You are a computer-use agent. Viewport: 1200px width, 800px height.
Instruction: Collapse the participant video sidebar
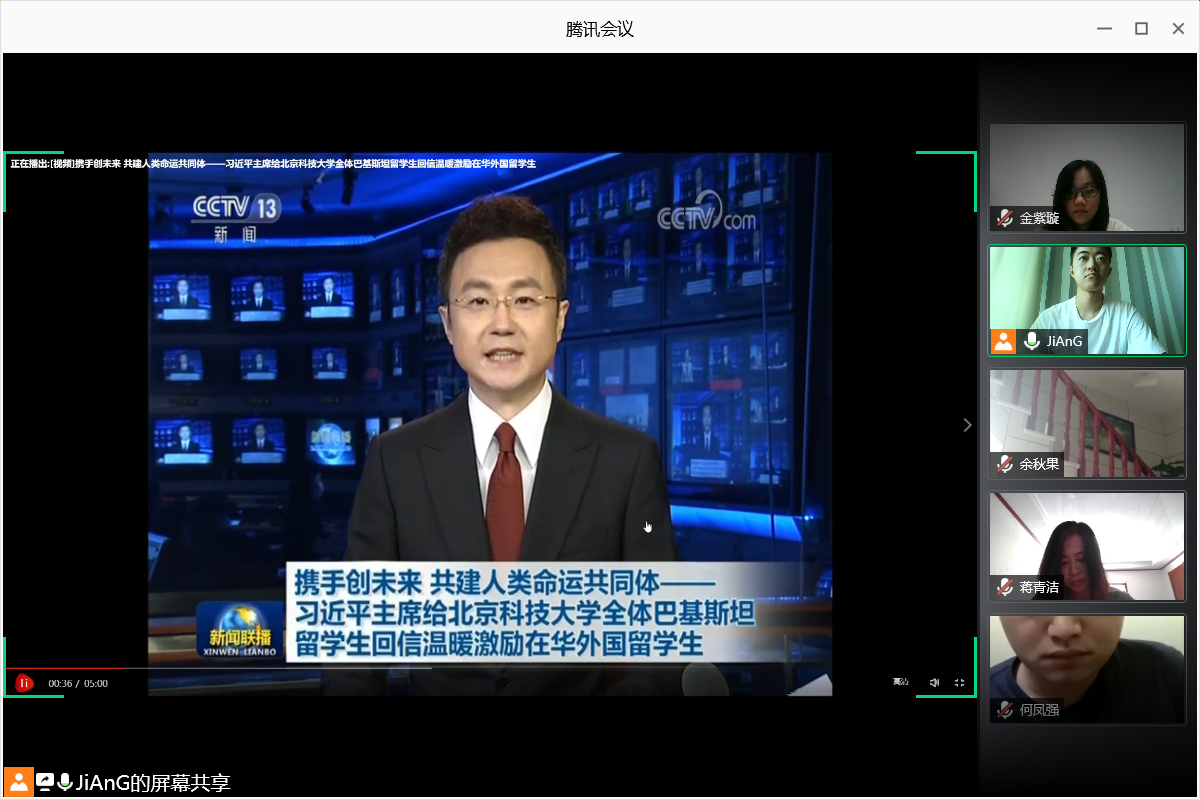967,425
